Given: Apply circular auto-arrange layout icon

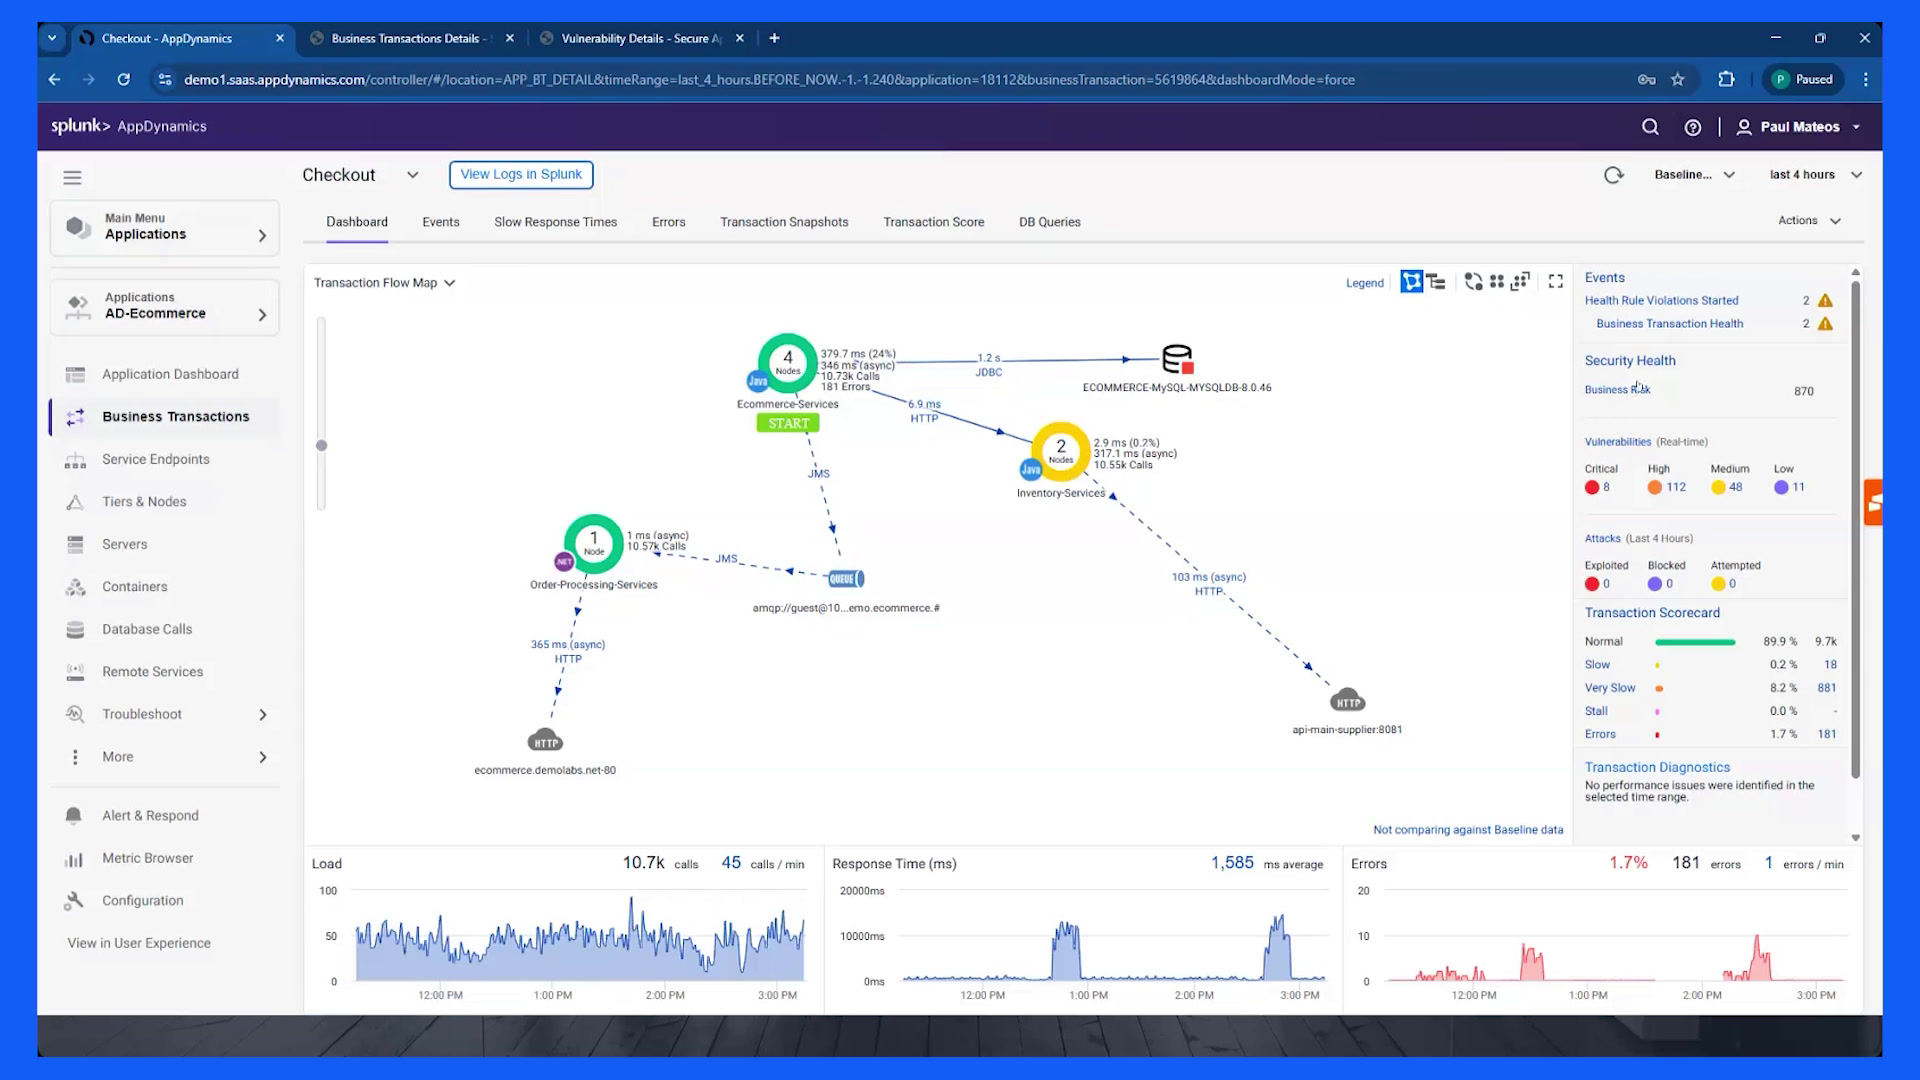Looking at the screenshot, I should [1473, 282].
